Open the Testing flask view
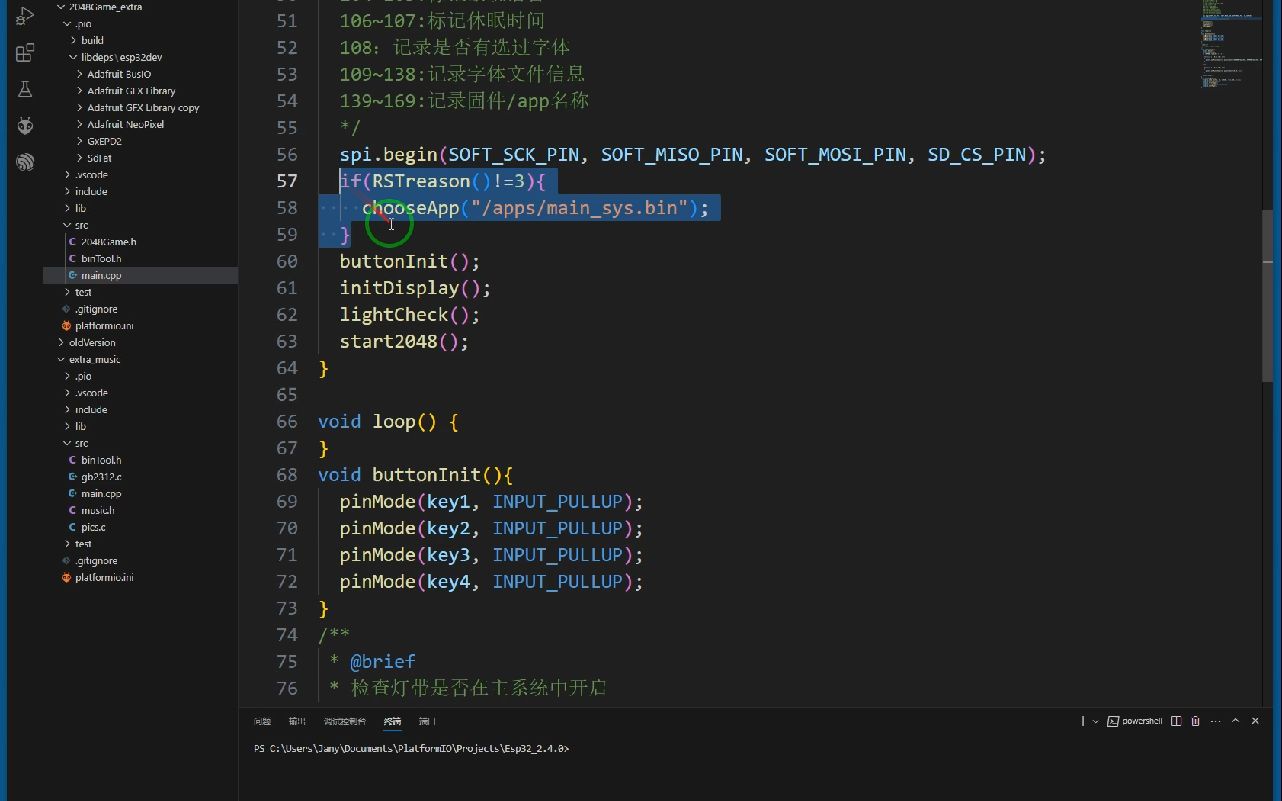This screenshot has width=1282, height=801. click(x=25, y=89)
